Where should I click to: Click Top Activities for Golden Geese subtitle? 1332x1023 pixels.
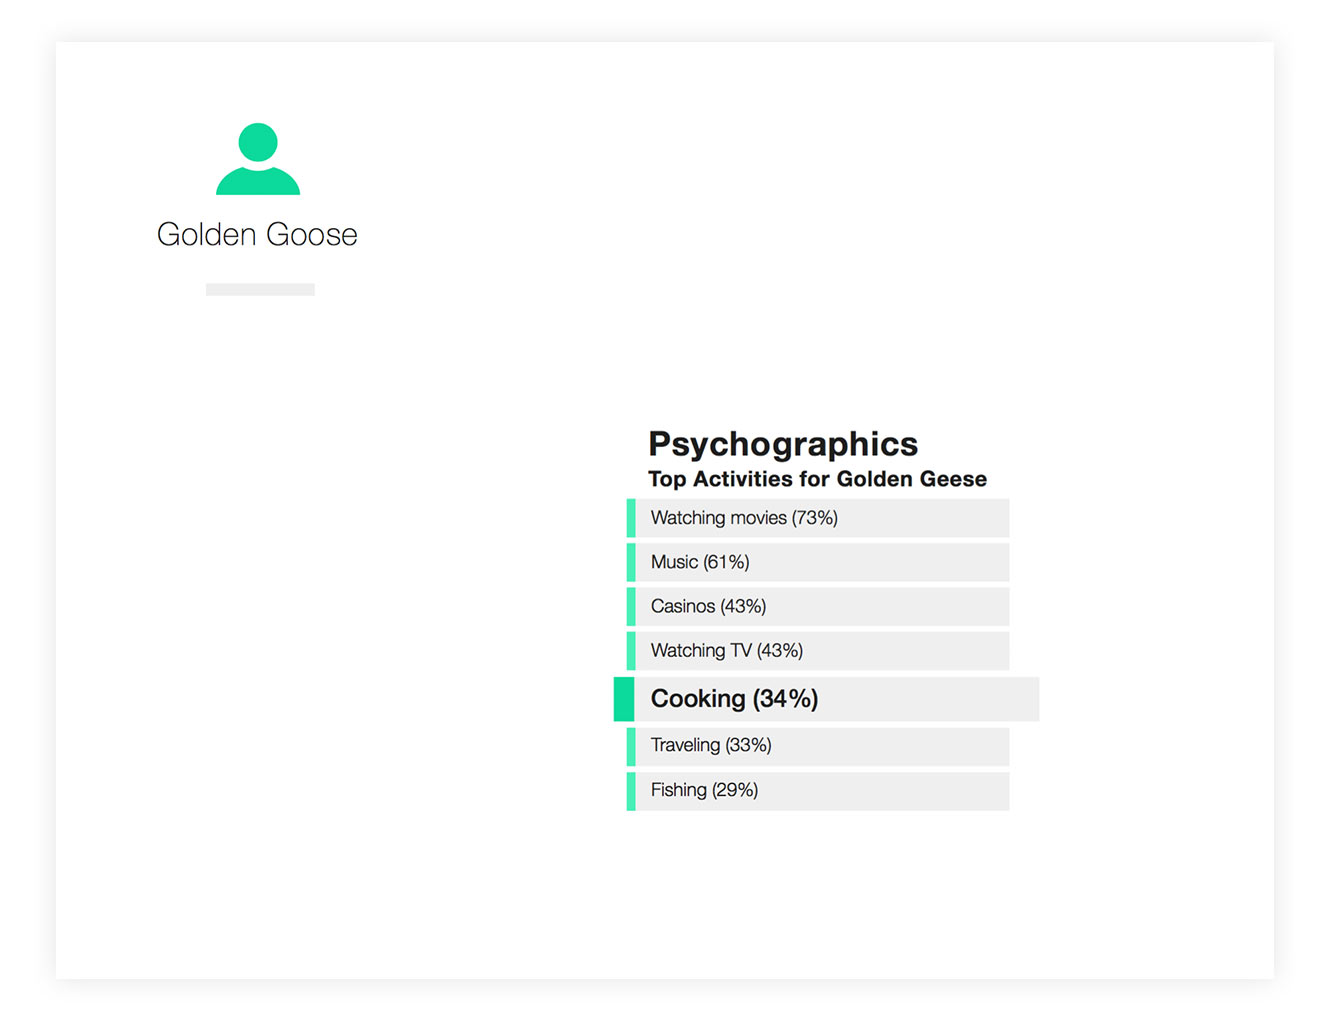(x=817, y=479)
